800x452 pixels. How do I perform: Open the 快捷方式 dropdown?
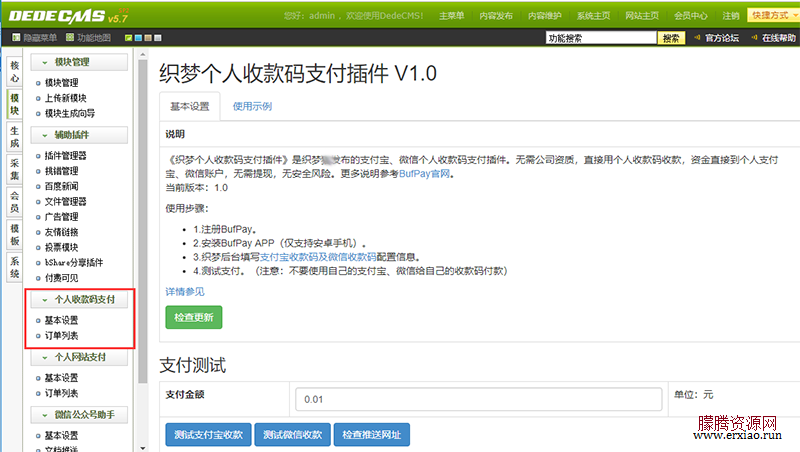773,15
